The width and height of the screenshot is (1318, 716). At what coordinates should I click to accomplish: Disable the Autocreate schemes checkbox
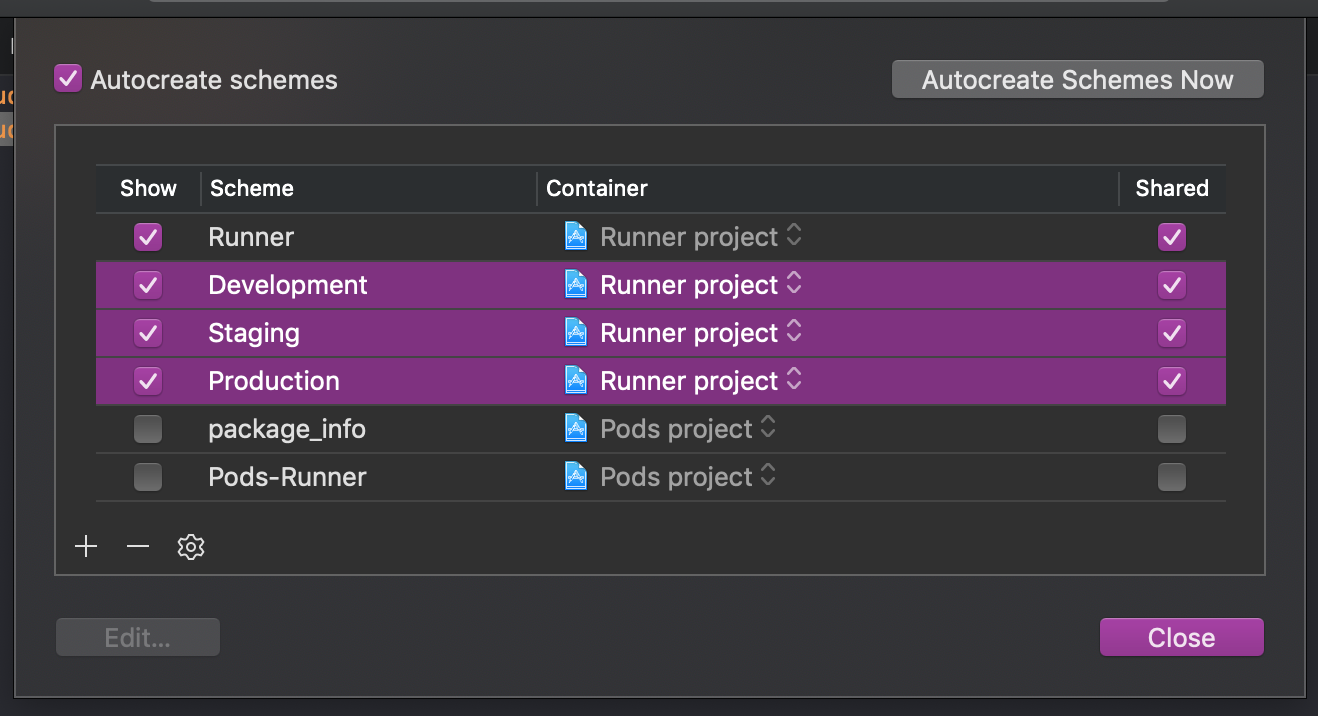68,80
